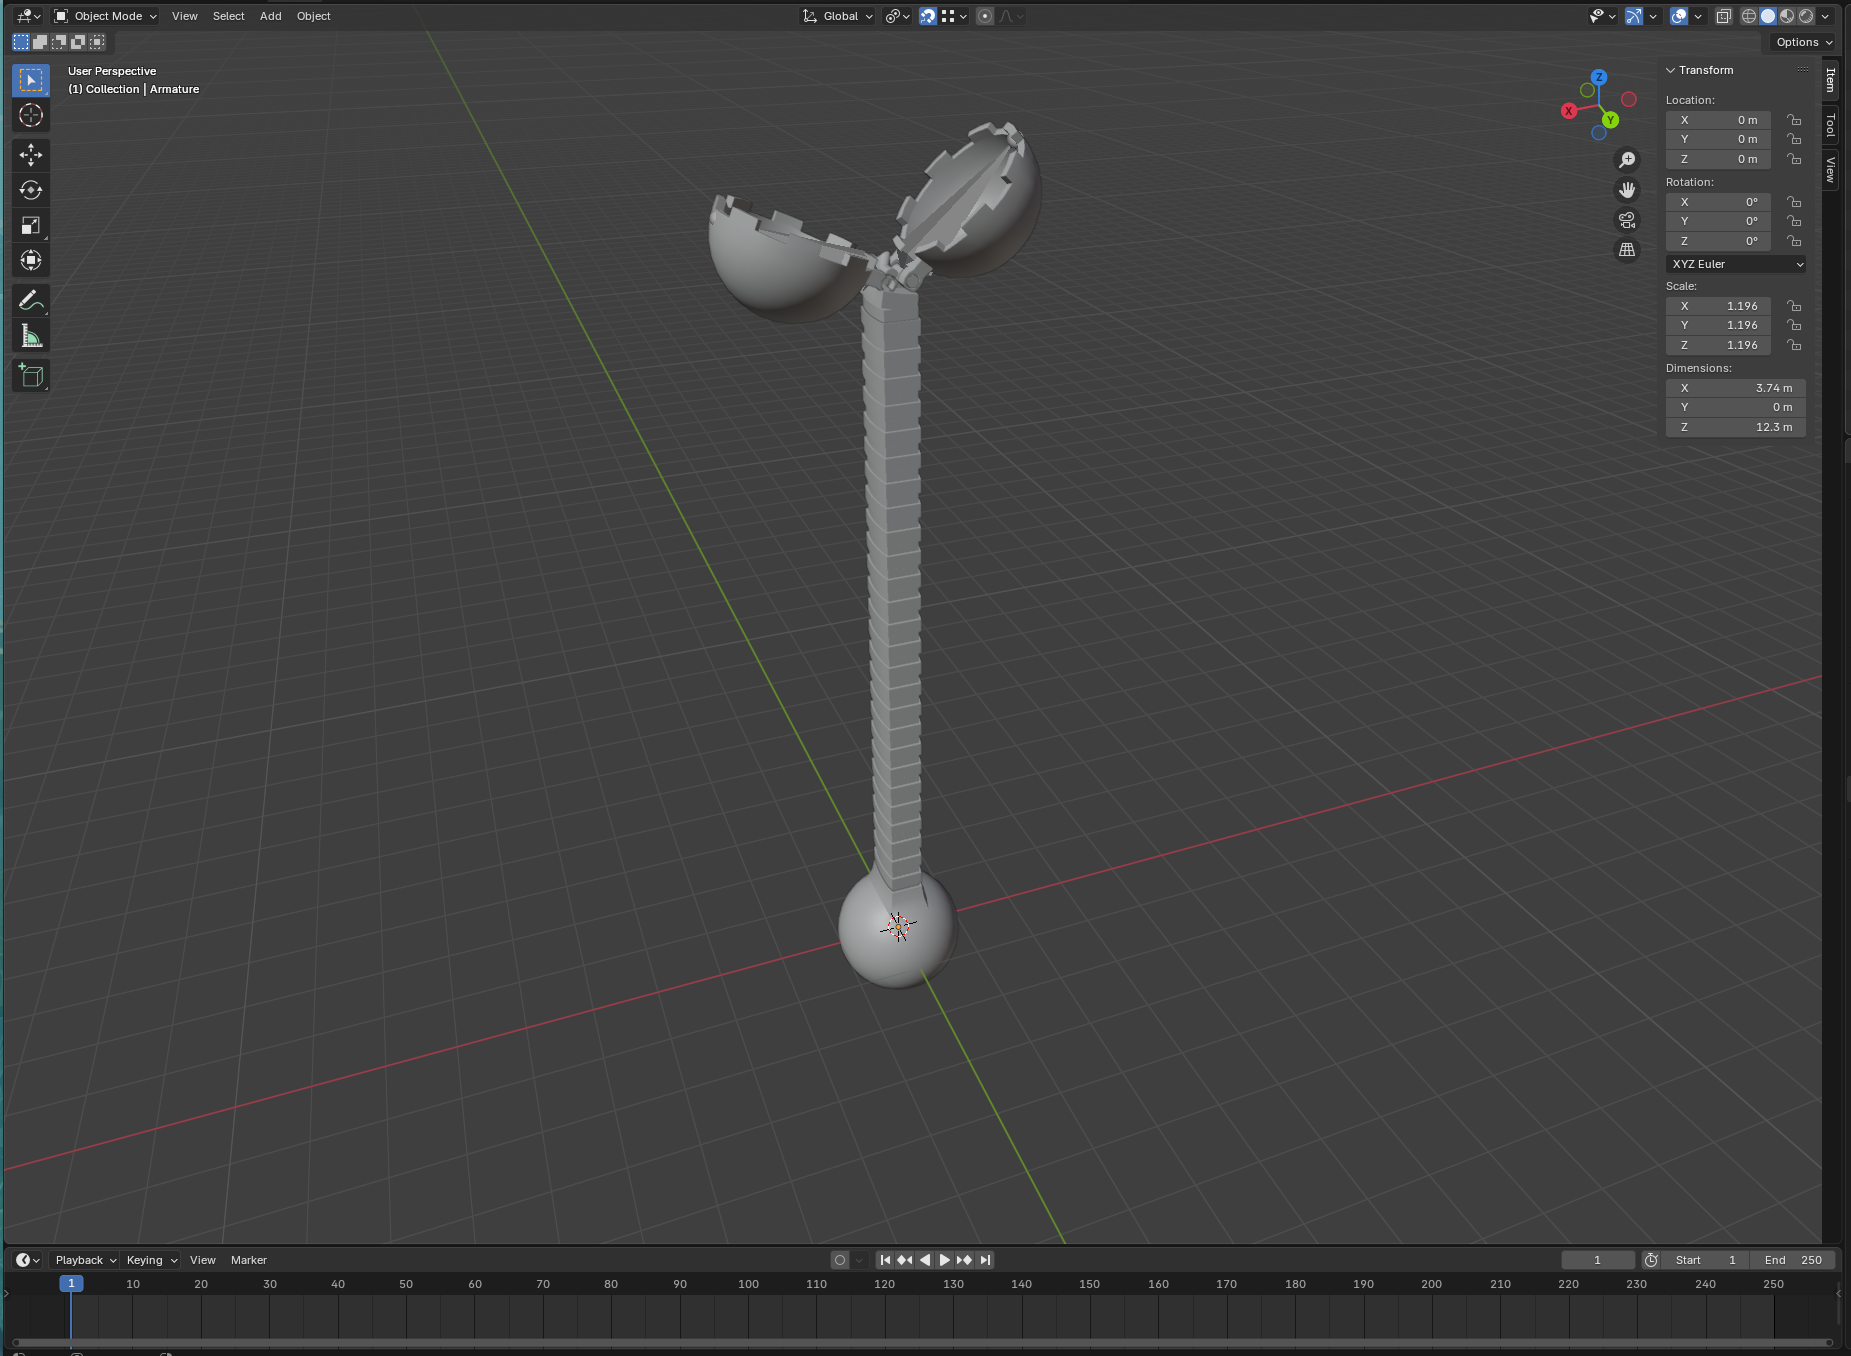The height and width of the screenshot is (1356, 1851).
Task: Set selection mode to Invert
Action: tap(78, 42)
